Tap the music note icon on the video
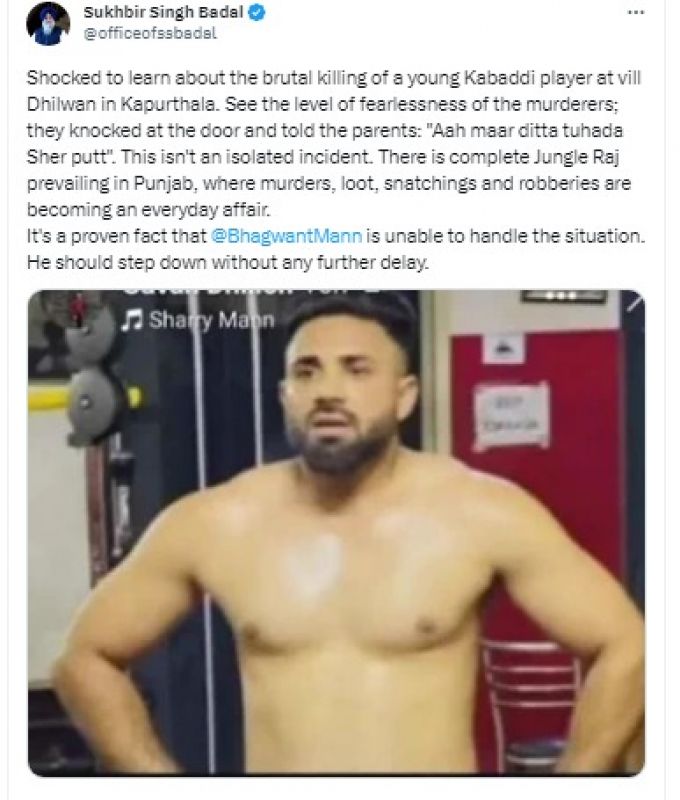 click(133, 320)
